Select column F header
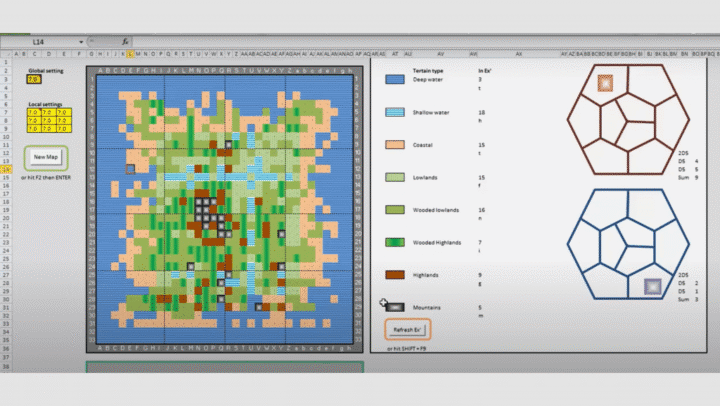 pos(79,54)
